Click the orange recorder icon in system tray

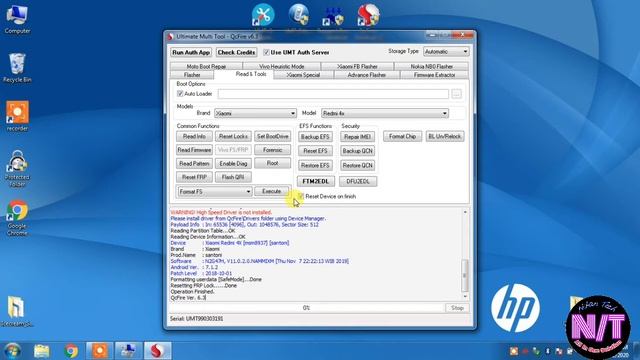(x=513, y=351)
